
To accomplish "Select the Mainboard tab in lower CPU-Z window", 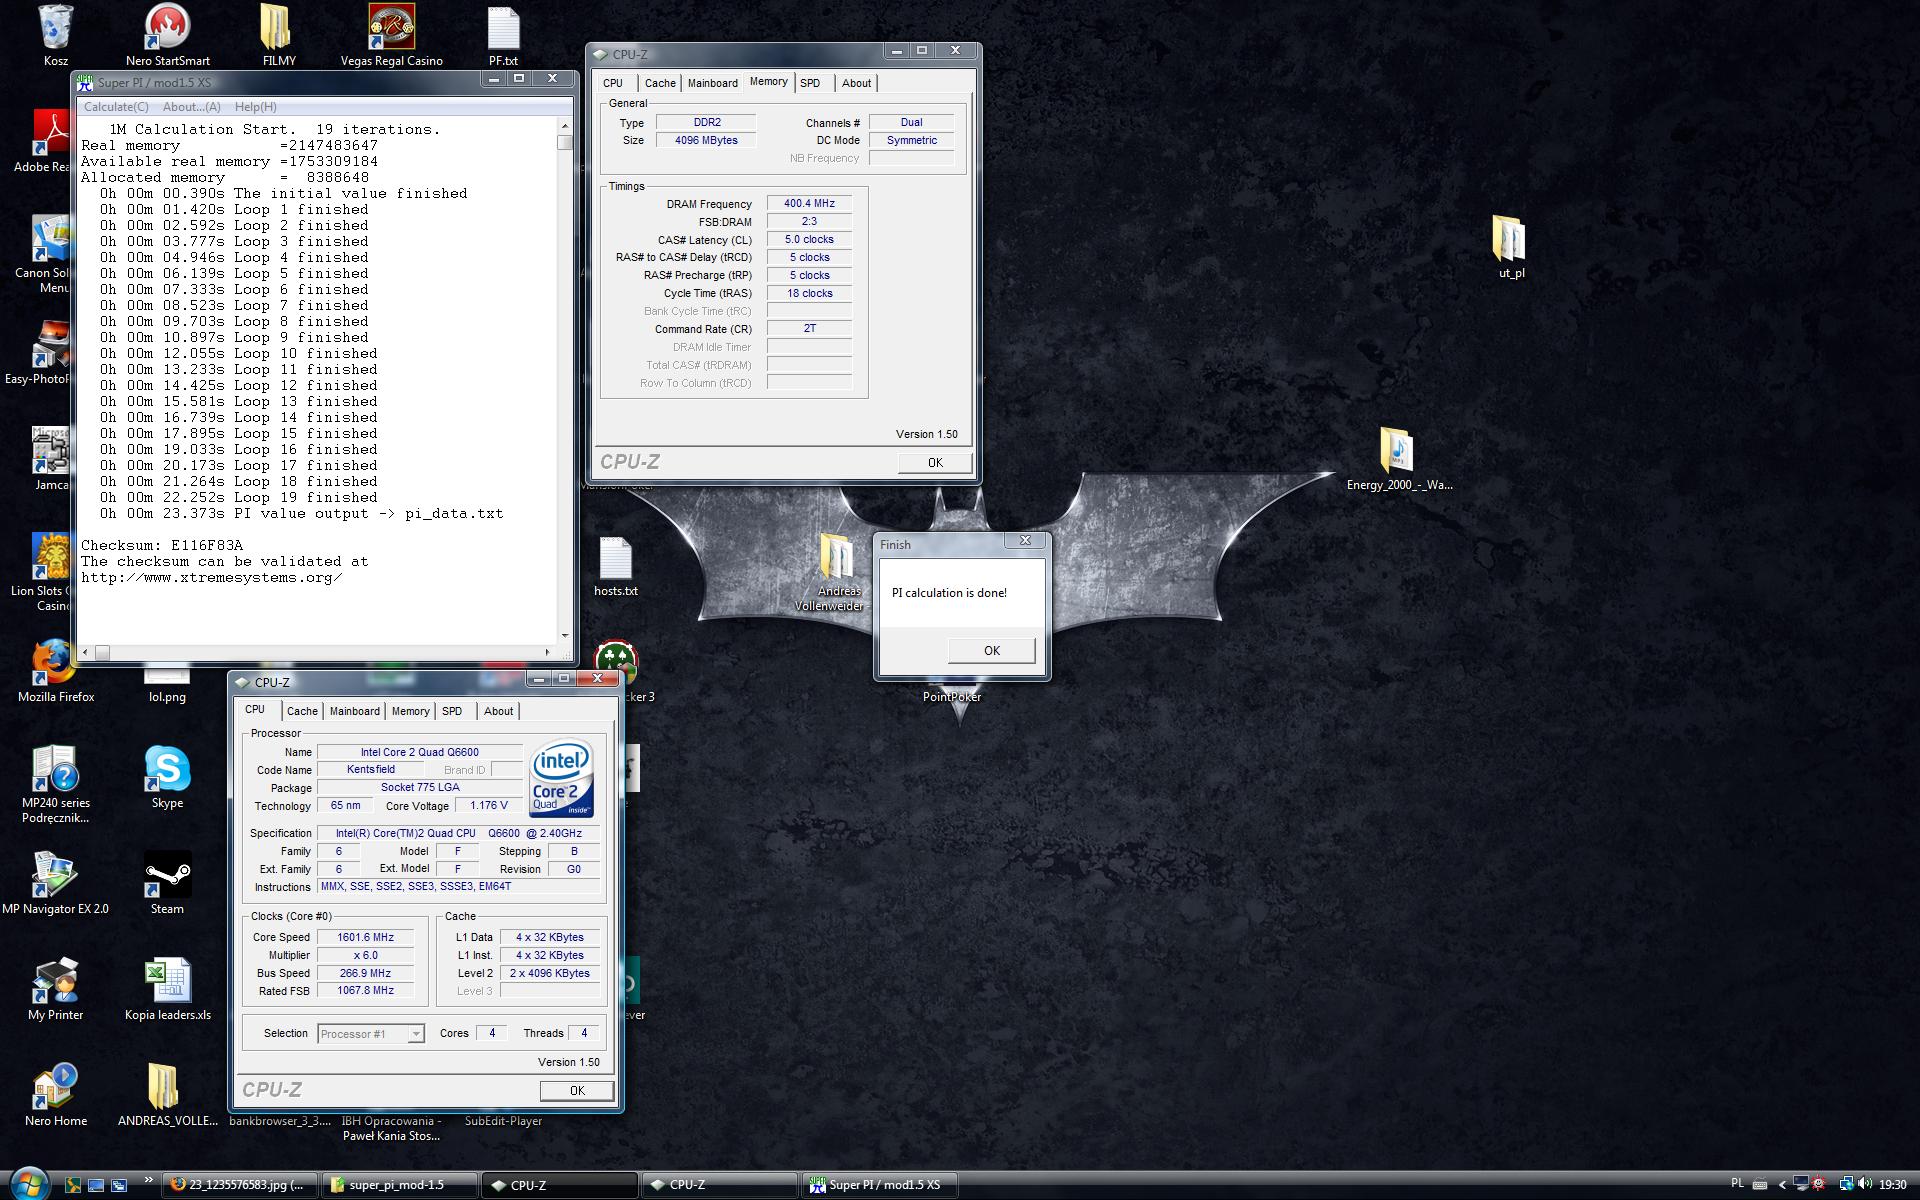I will click(354, 711).
